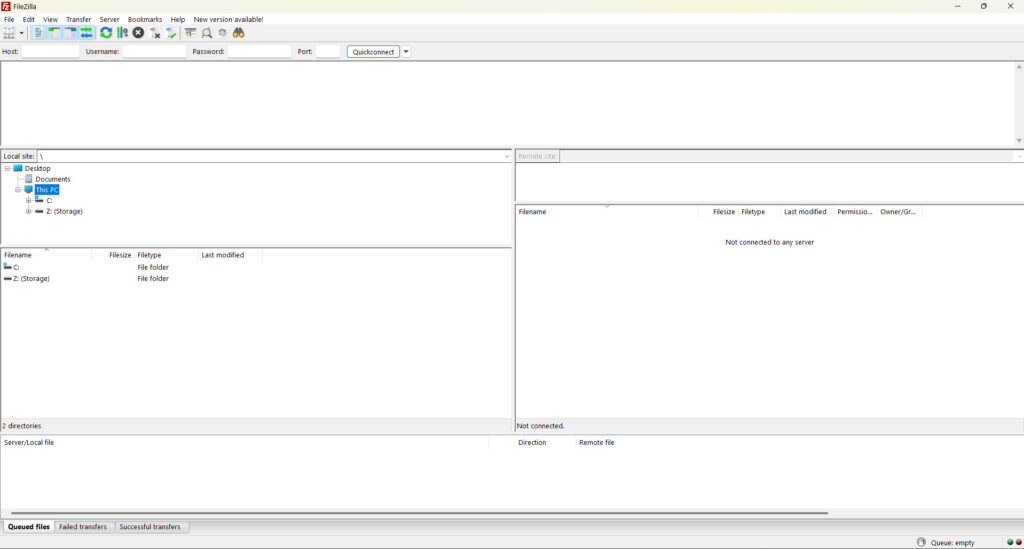Viewport: 1024px width, 549px height.
Task: Click the Quickconnect button
Action: pos(373,52)
